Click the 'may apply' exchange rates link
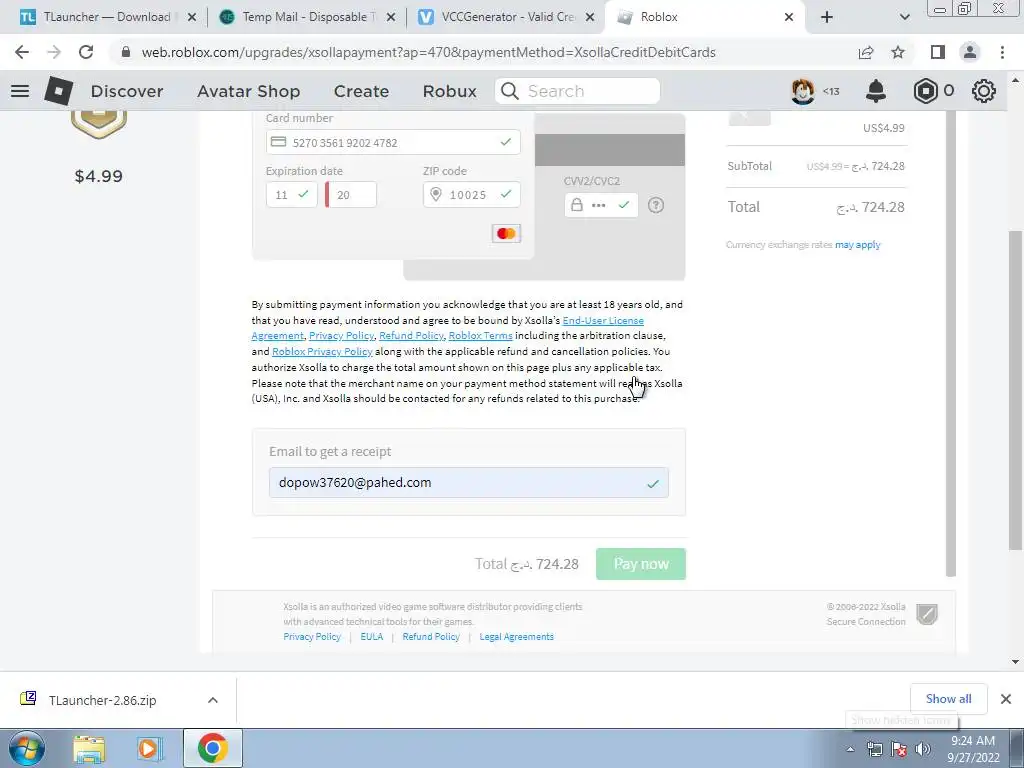 857,245
